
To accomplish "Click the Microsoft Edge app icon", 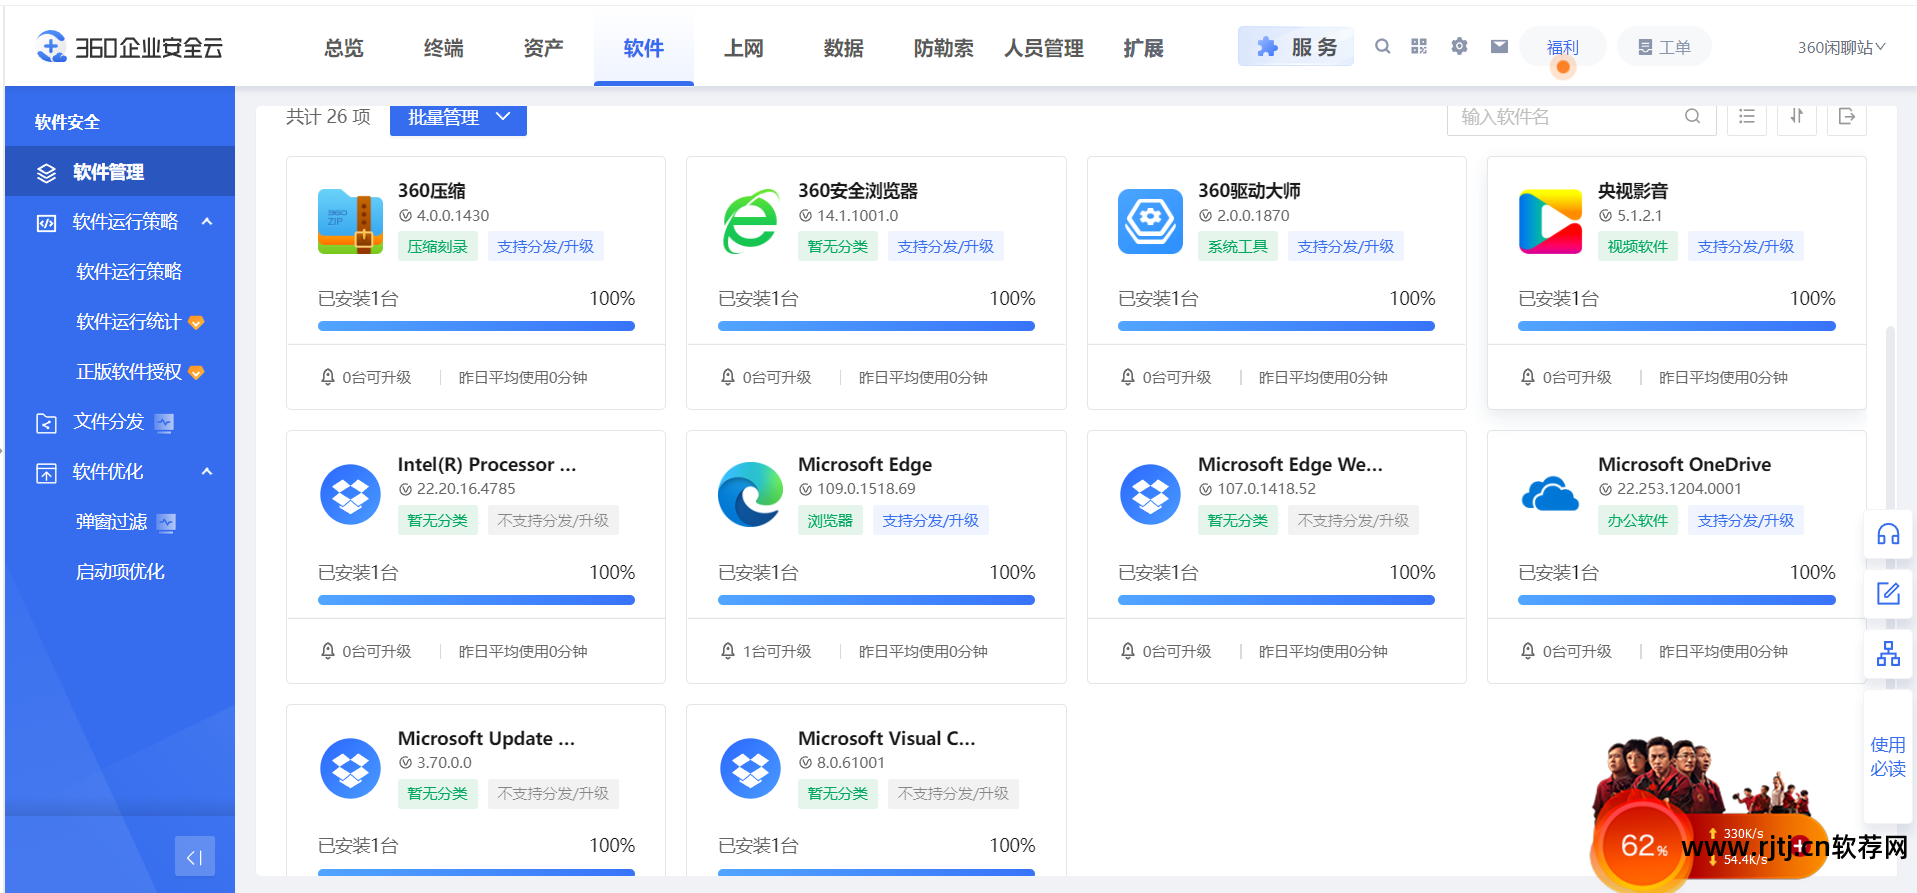I will click(x=750, y=495).
